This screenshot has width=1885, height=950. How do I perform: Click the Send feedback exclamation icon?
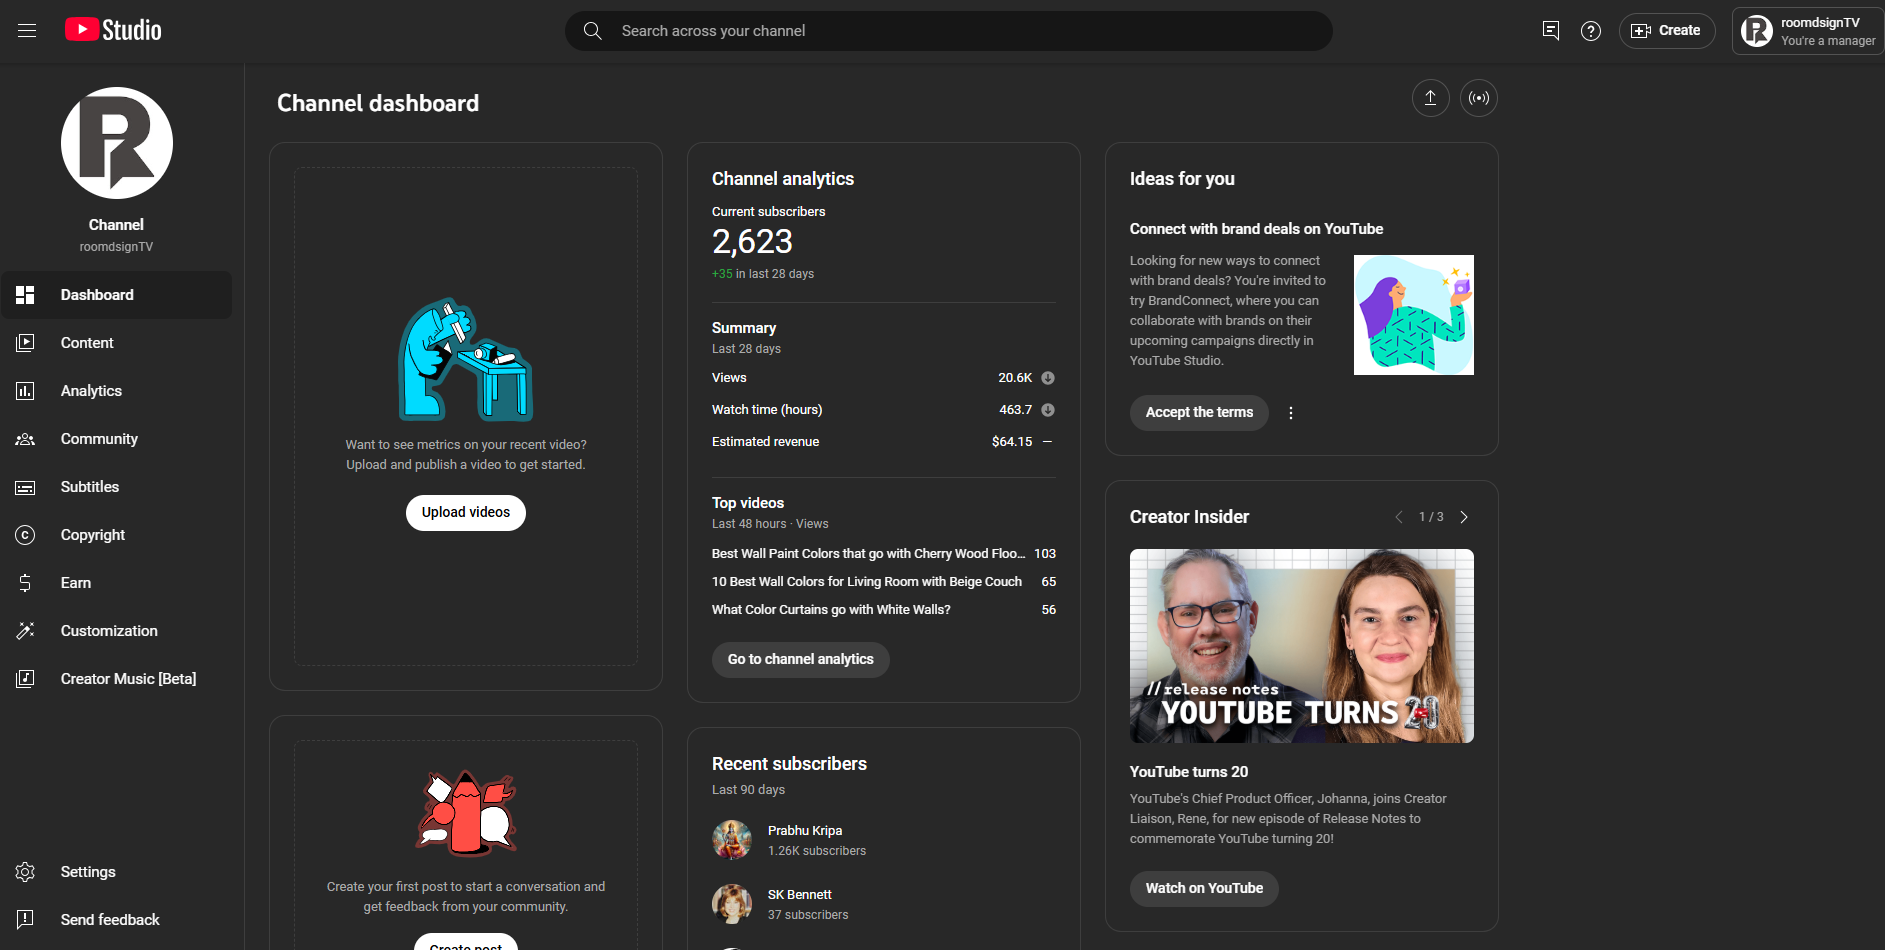pos(25,920)
